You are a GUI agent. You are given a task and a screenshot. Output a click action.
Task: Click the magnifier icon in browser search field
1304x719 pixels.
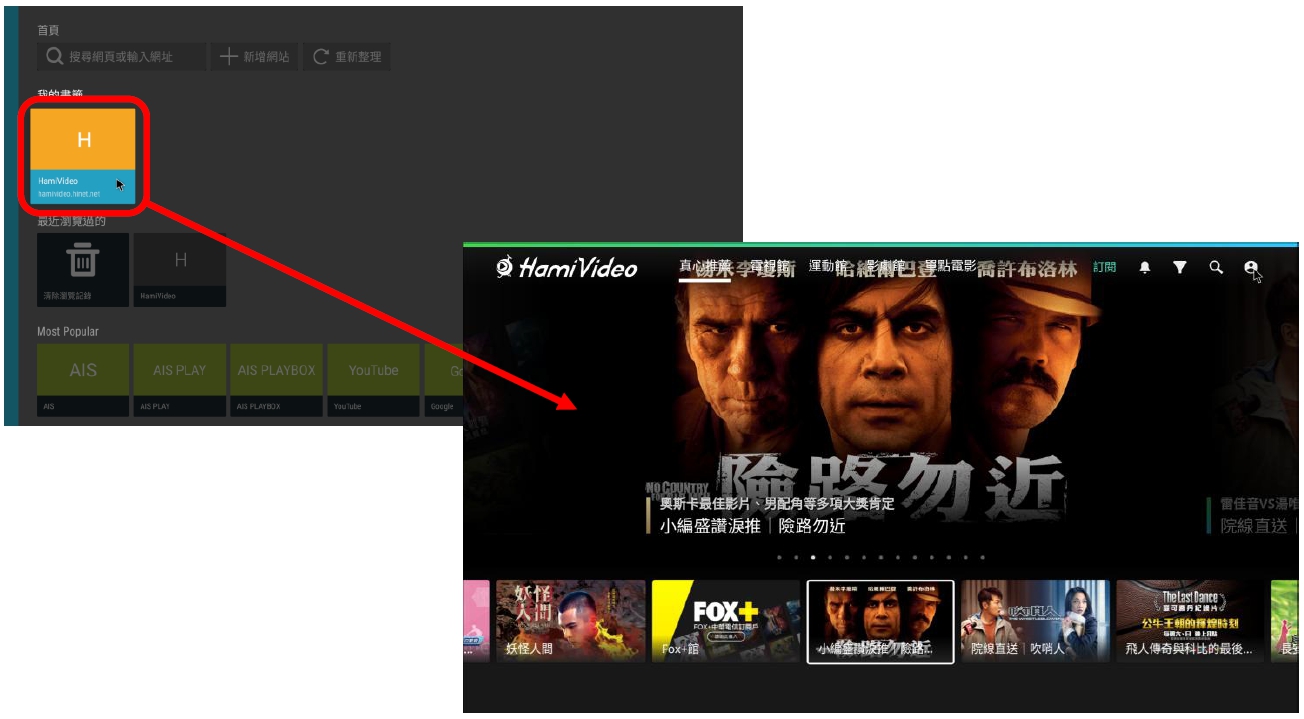[x=55, y=57]
